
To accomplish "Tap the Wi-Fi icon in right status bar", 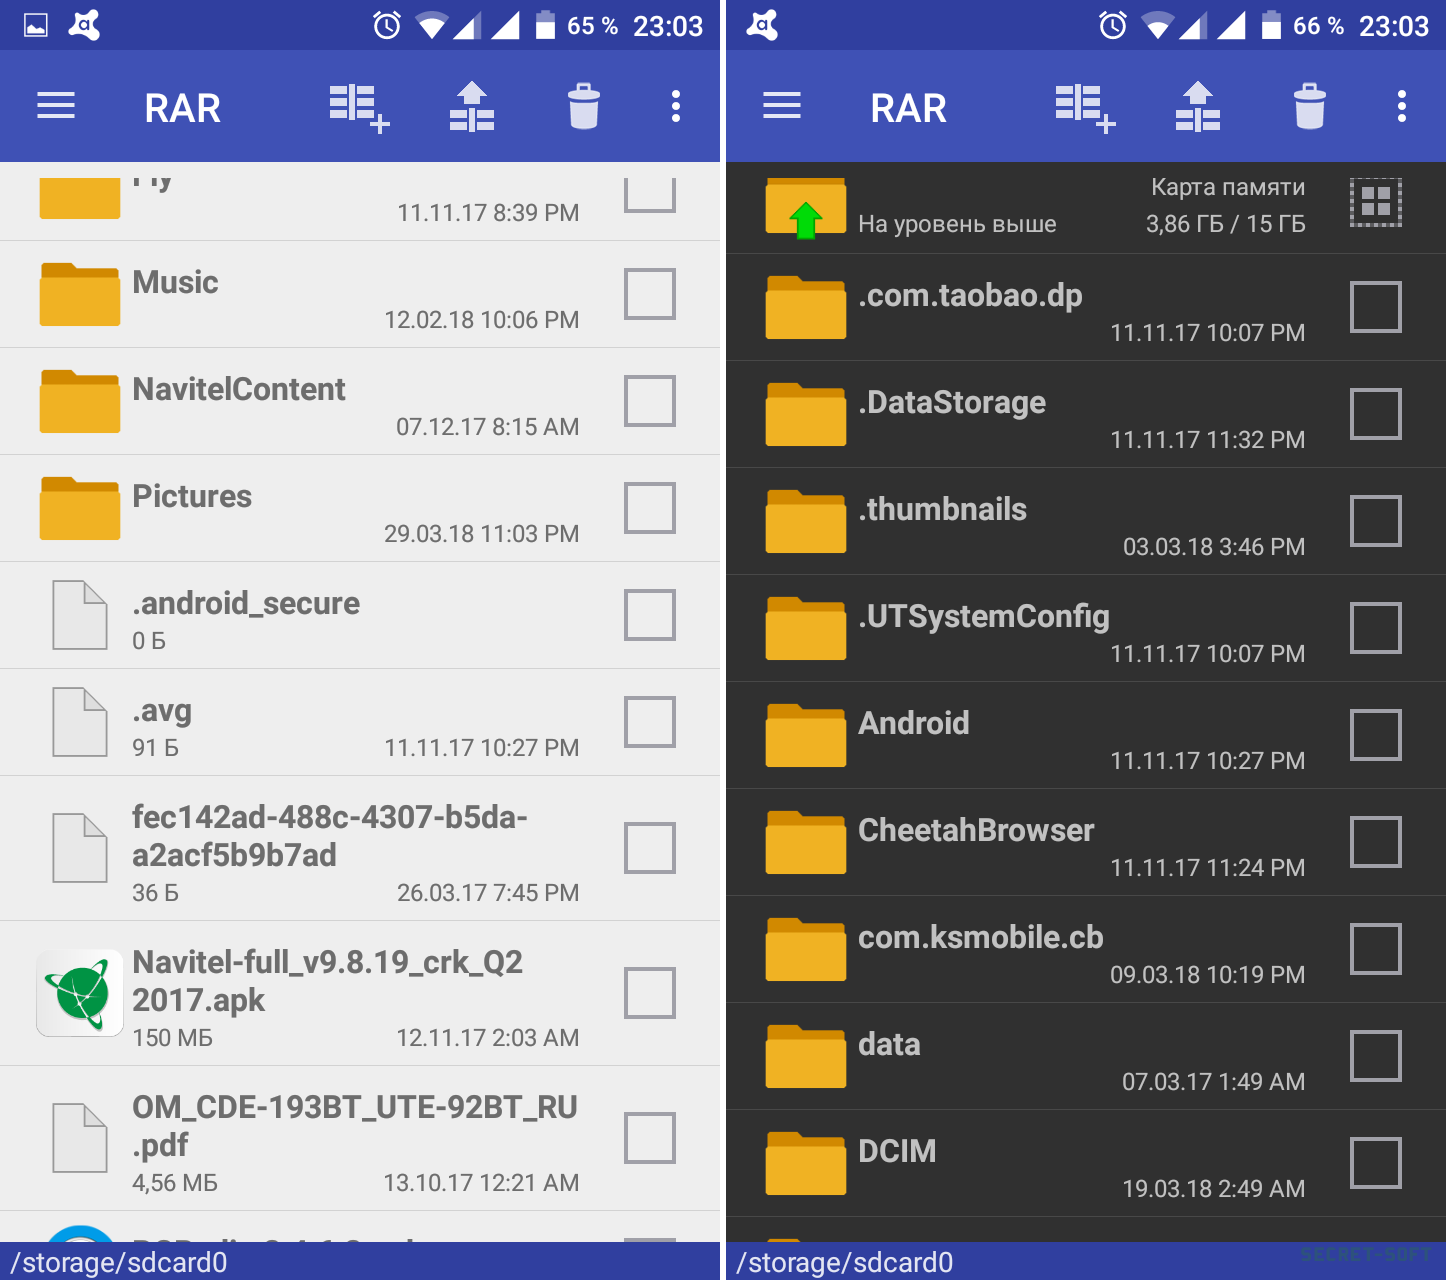I will coord(1158,25).
